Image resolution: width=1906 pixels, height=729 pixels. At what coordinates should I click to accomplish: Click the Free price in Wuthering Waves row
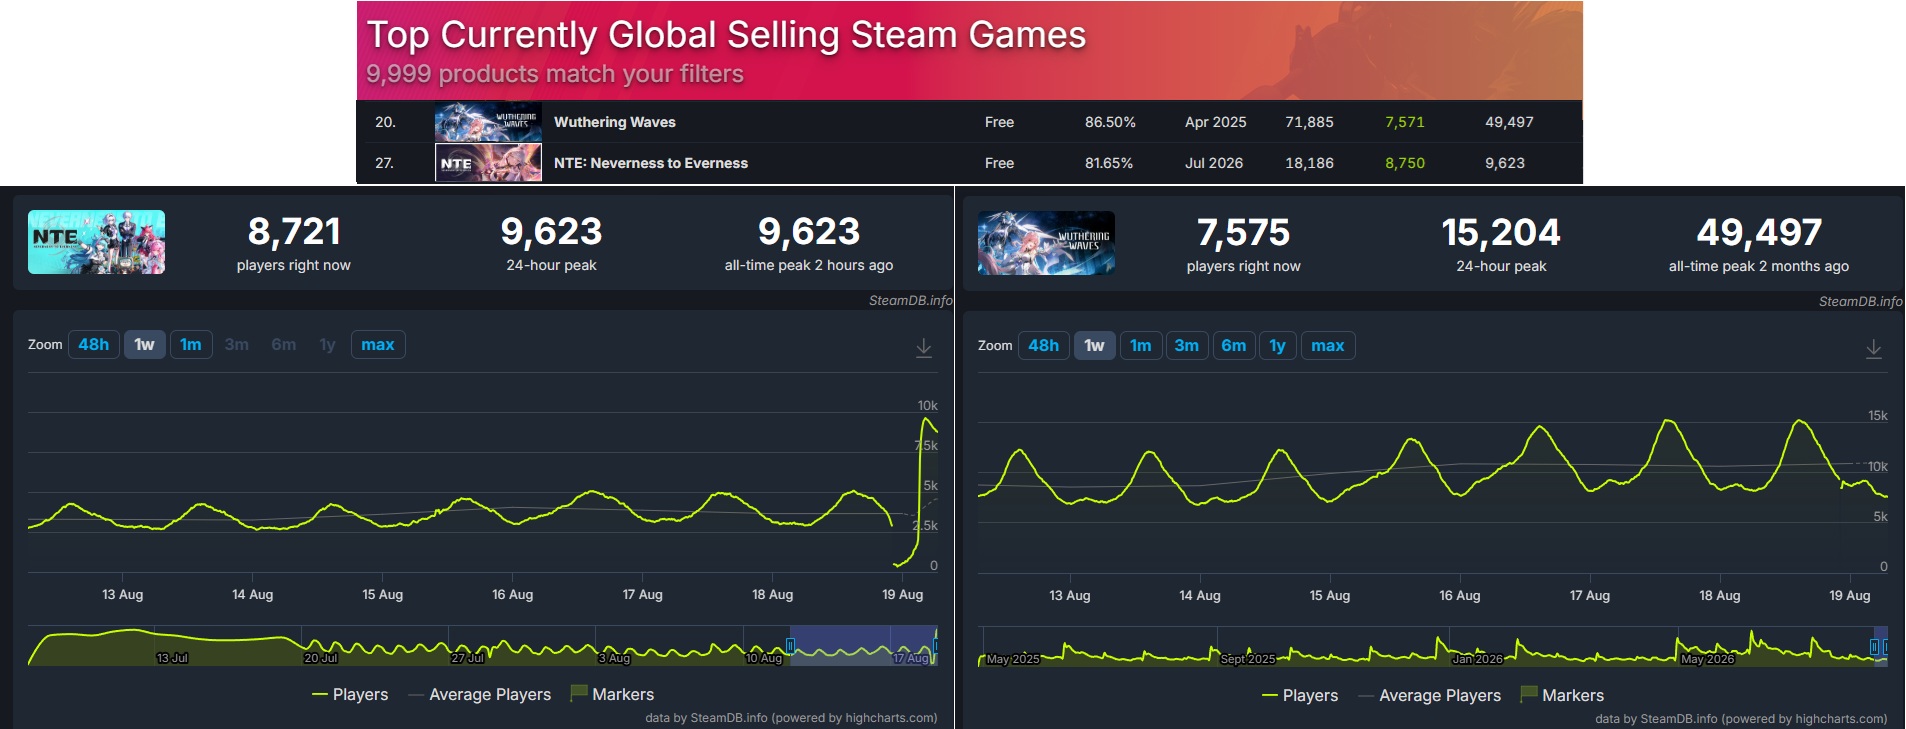pos(999,122)
